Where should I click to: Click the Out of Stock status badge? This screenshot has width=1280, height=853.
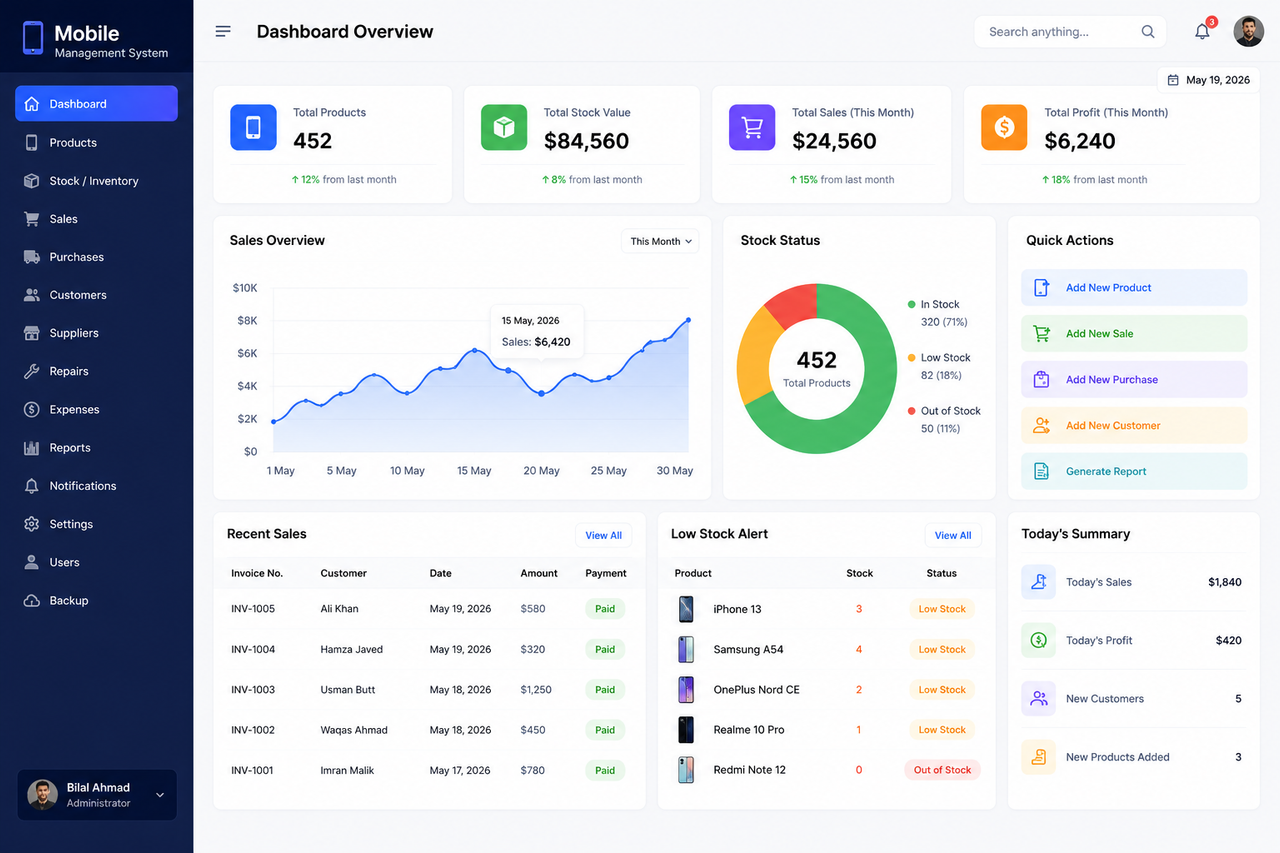click(x=943, y=770)
